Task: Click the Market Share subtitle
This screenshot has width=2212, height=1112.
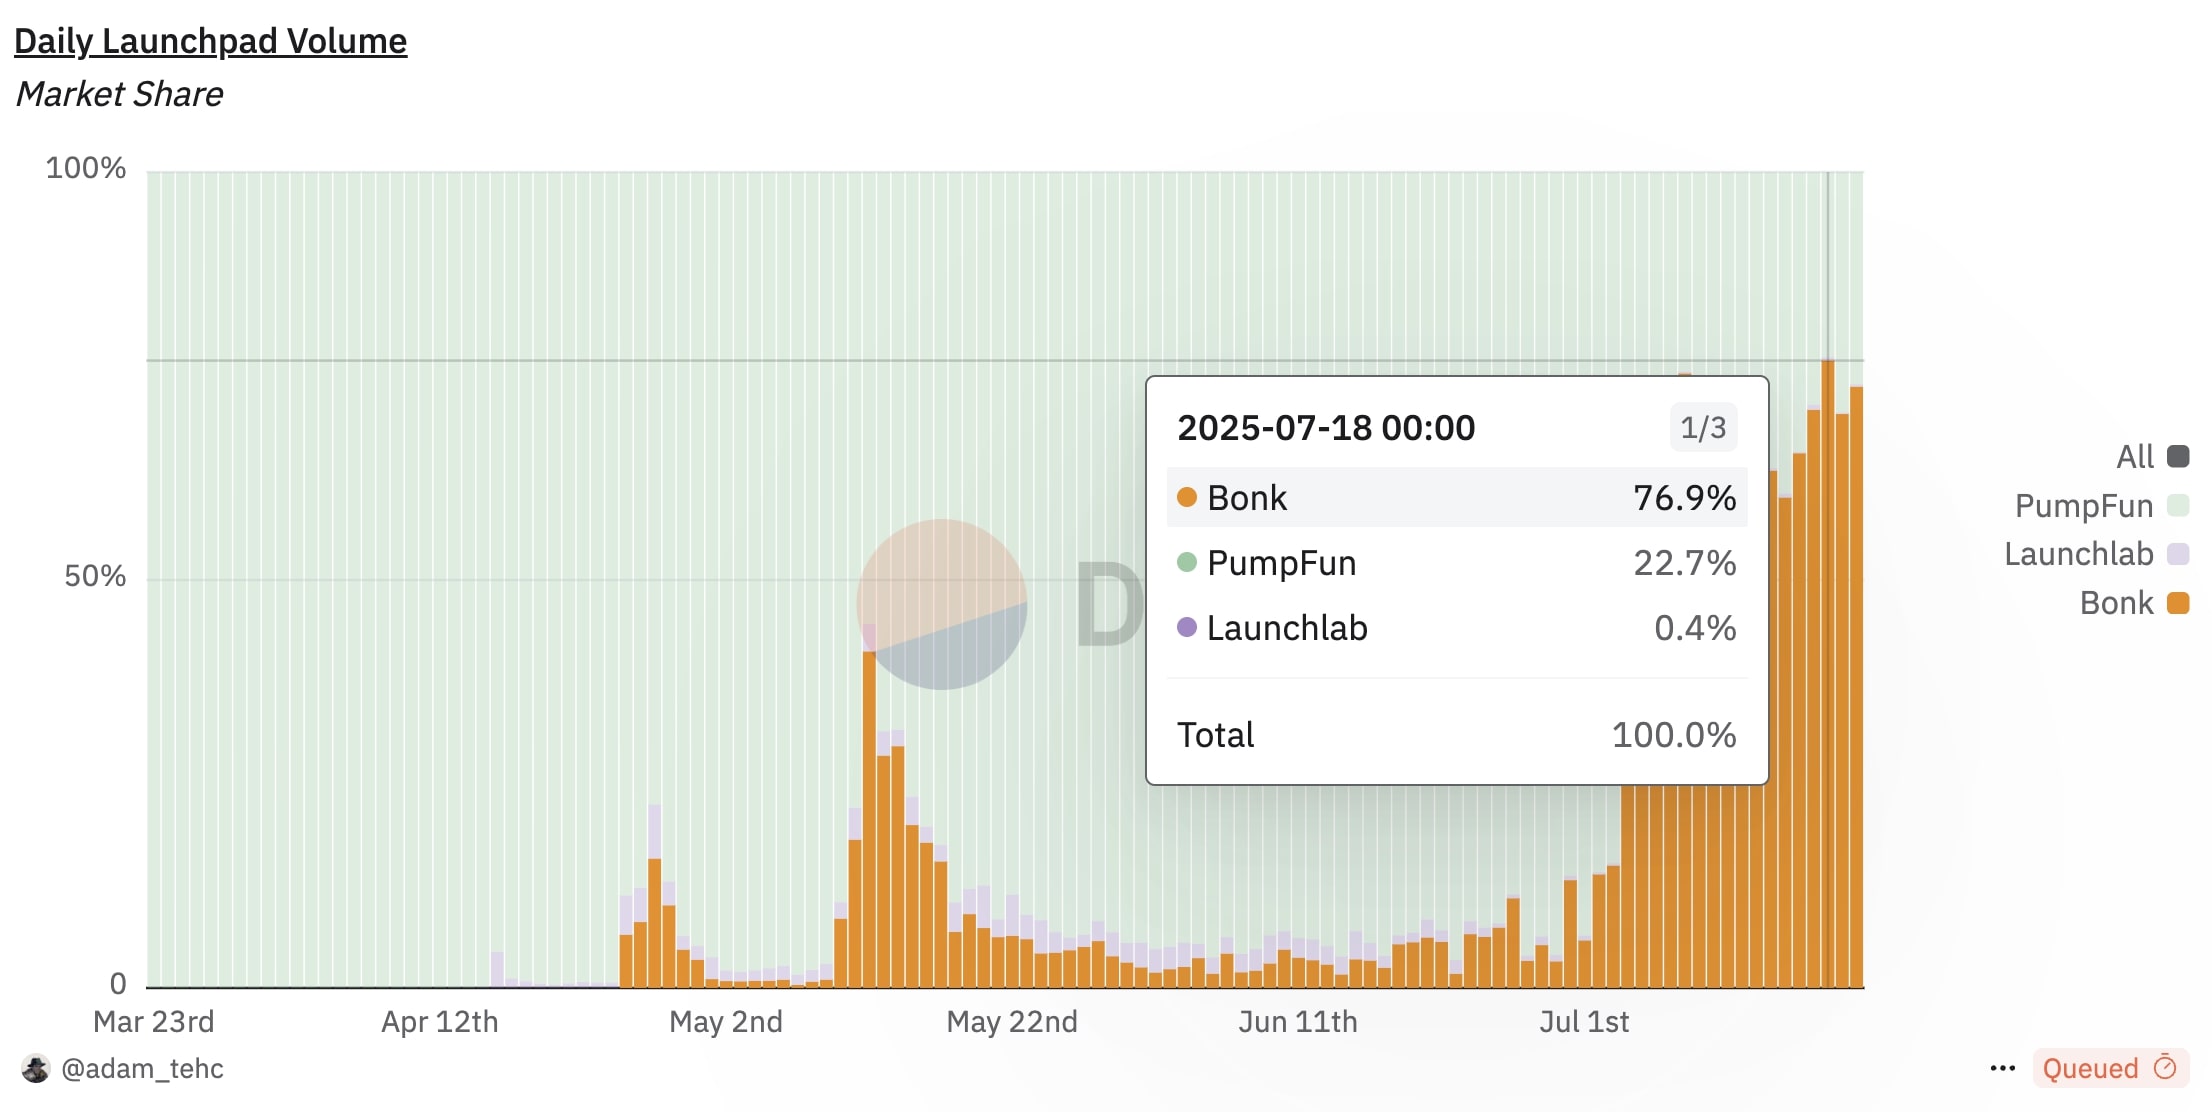Action: 119,94
